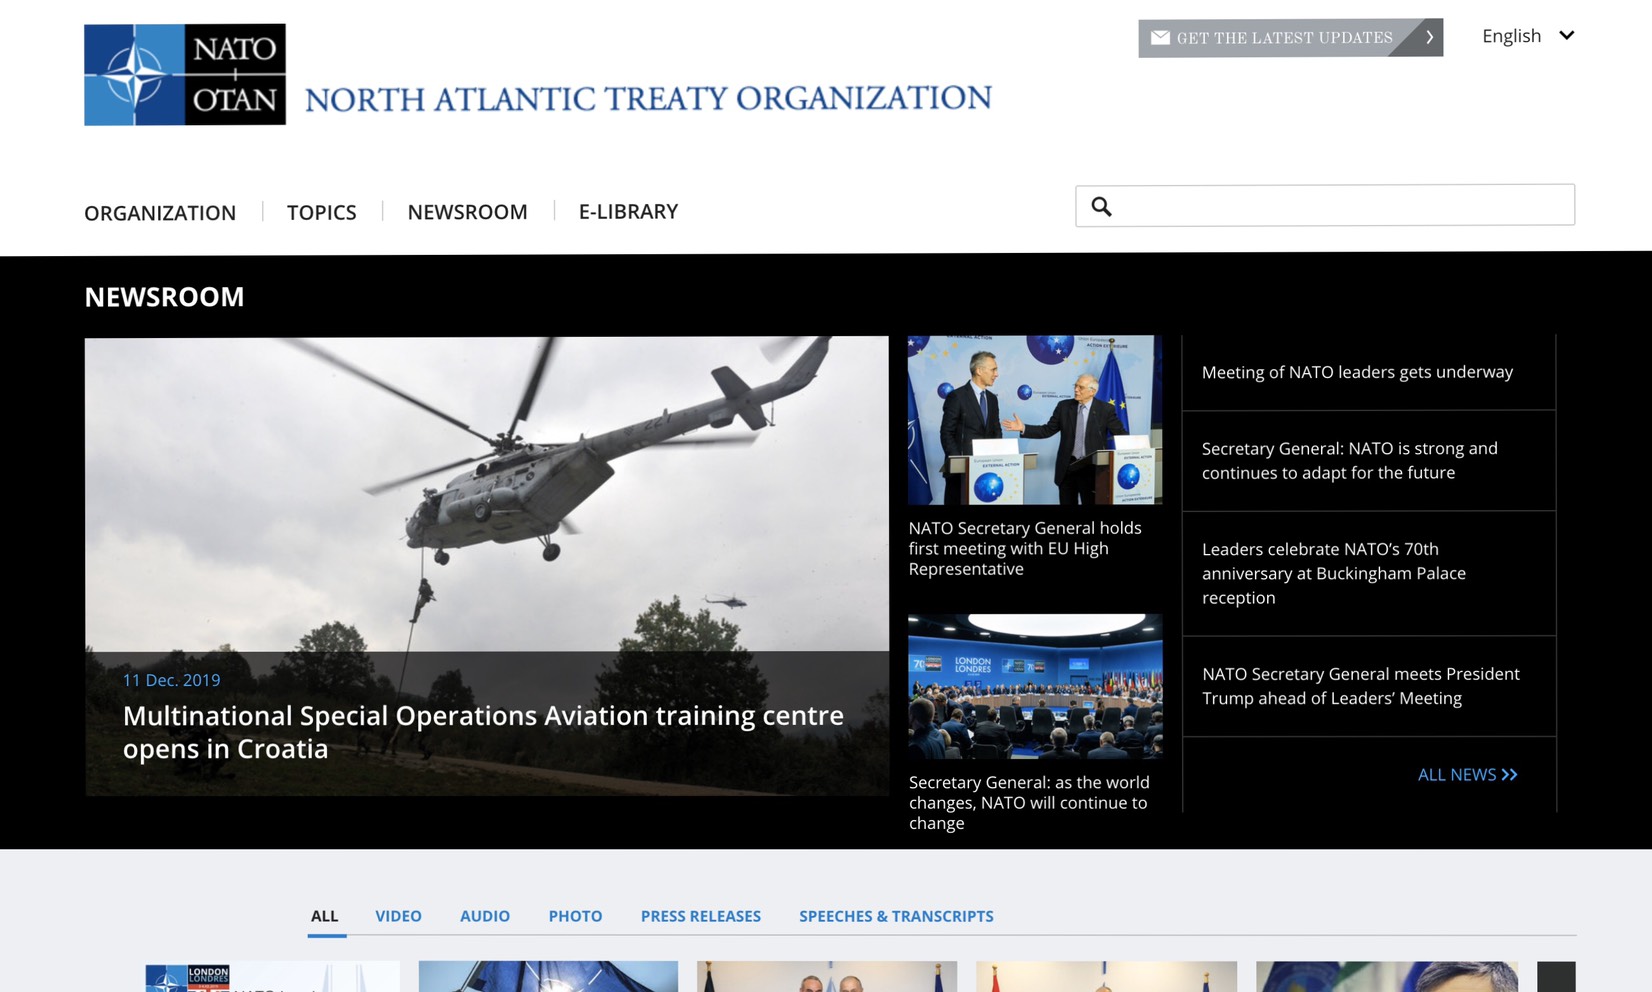Open 'NATO Secretary General holds first meeting' article

pyautogui.click(x=1025, y=548)
